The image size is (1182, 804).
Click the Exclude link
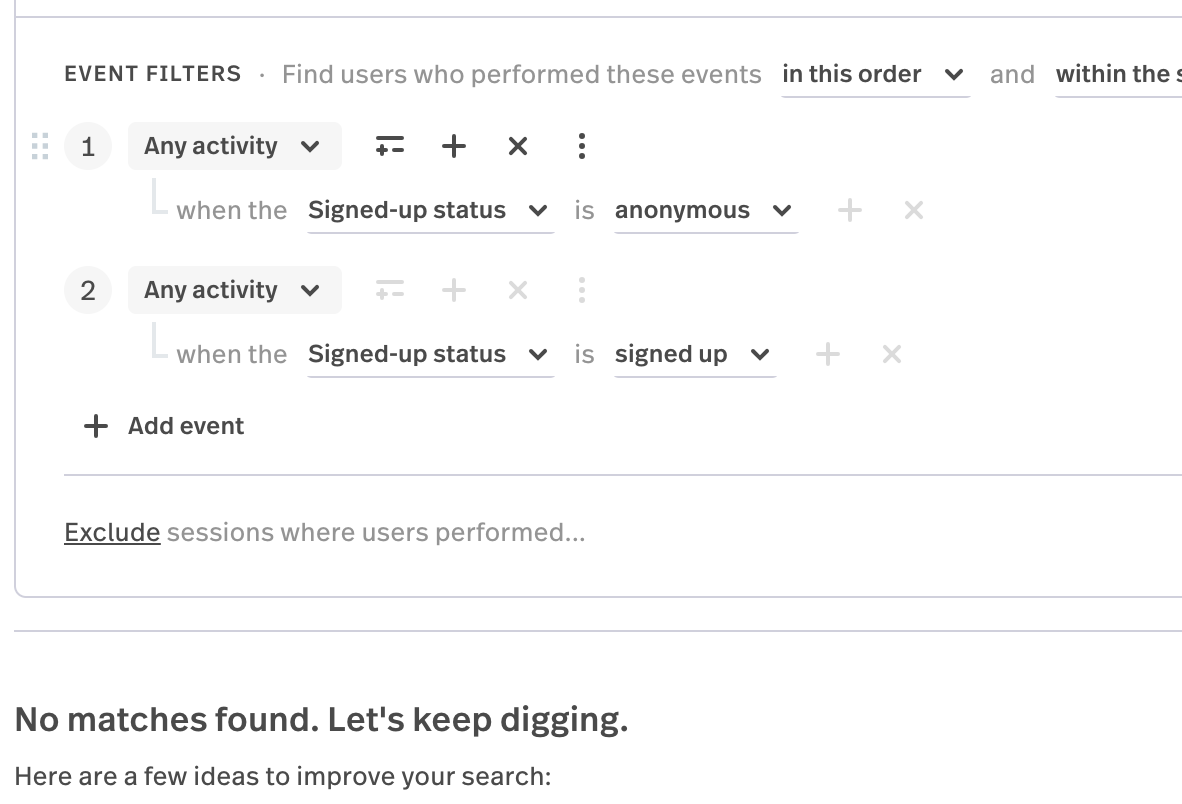112,532
